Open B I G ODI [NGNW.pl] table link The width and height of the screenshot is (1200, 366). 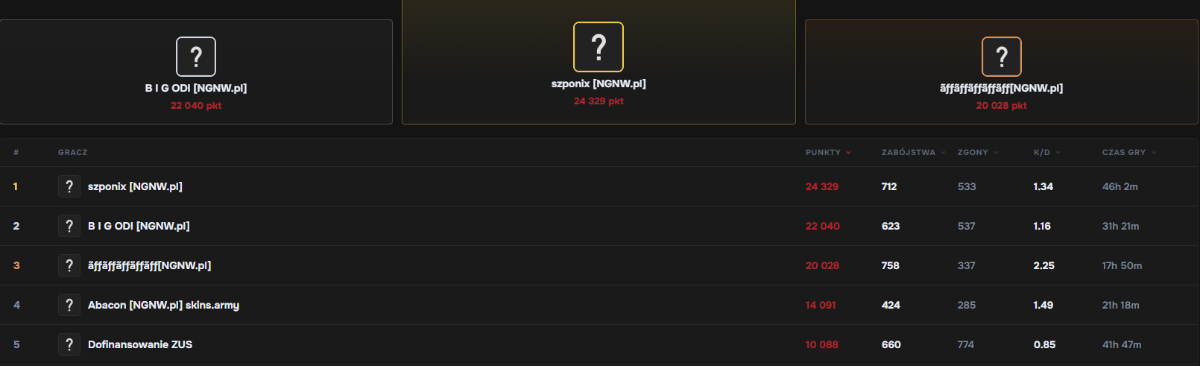pyautogui.click(x=139, y=226)
